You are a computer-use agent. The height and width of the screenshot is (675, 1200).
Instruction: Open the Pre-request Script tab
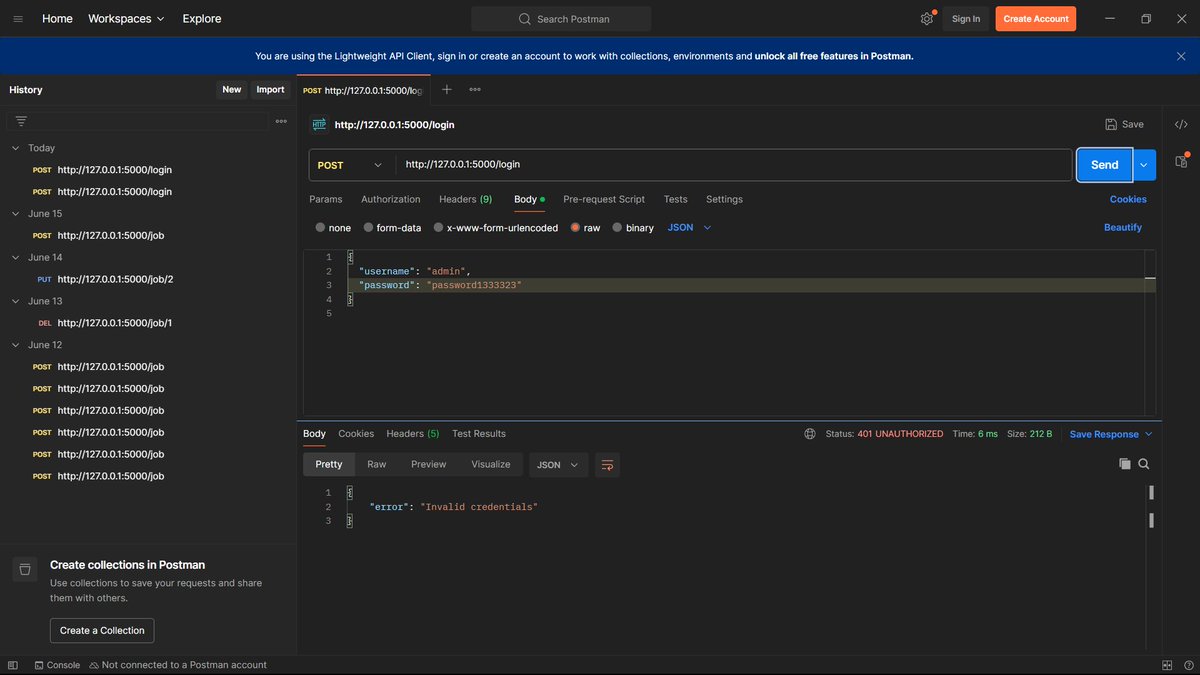point(604,199)
